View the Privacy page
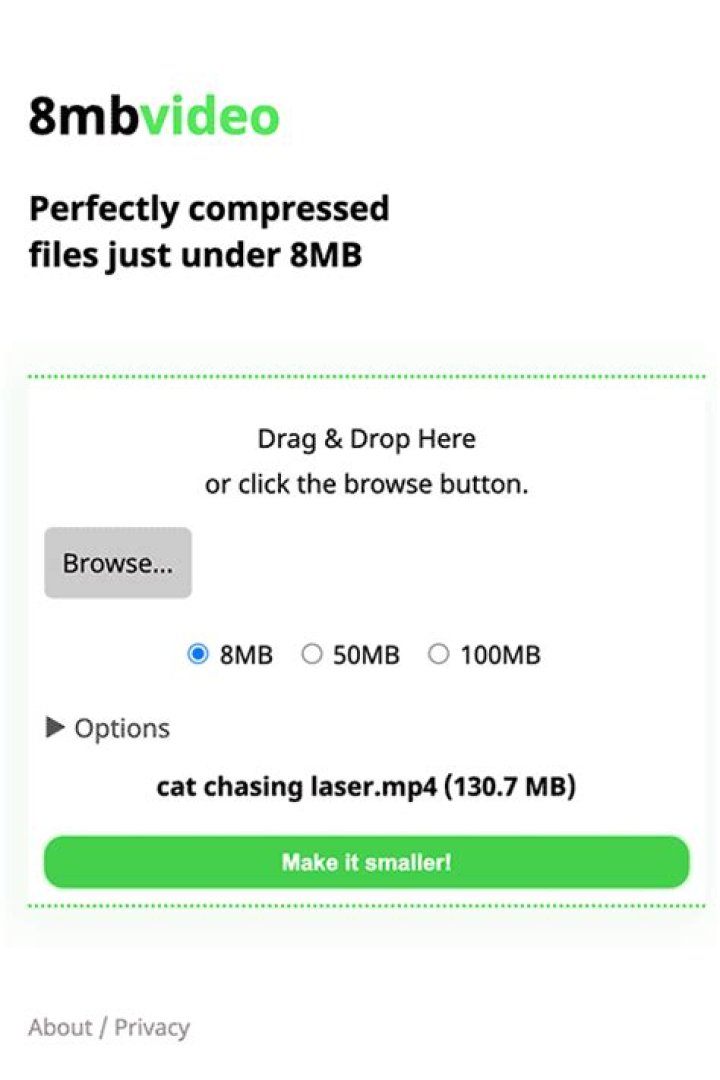 click(152, 1026)
